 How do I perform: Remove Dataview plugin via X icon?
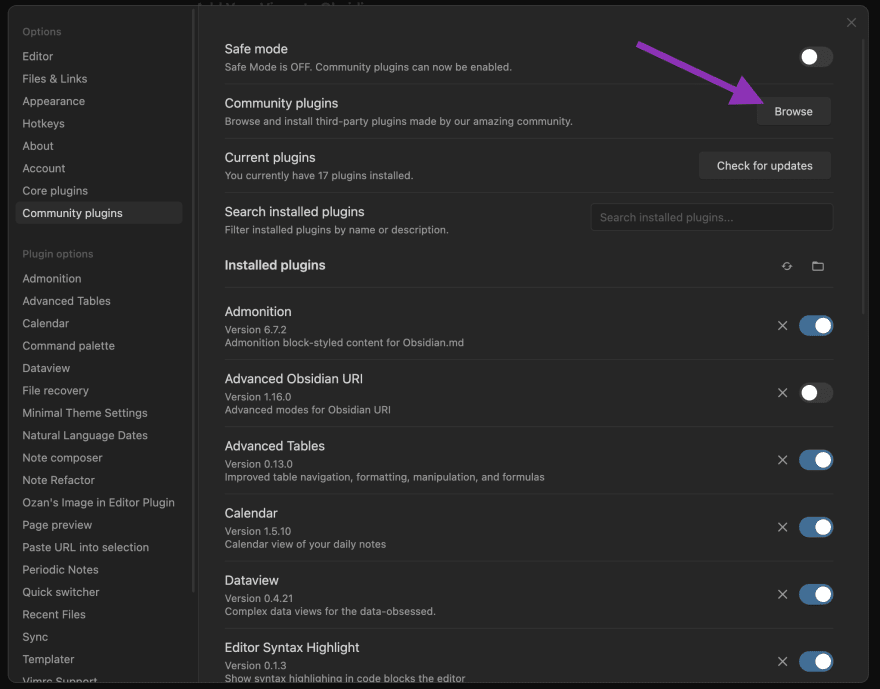tap(782, 594)
